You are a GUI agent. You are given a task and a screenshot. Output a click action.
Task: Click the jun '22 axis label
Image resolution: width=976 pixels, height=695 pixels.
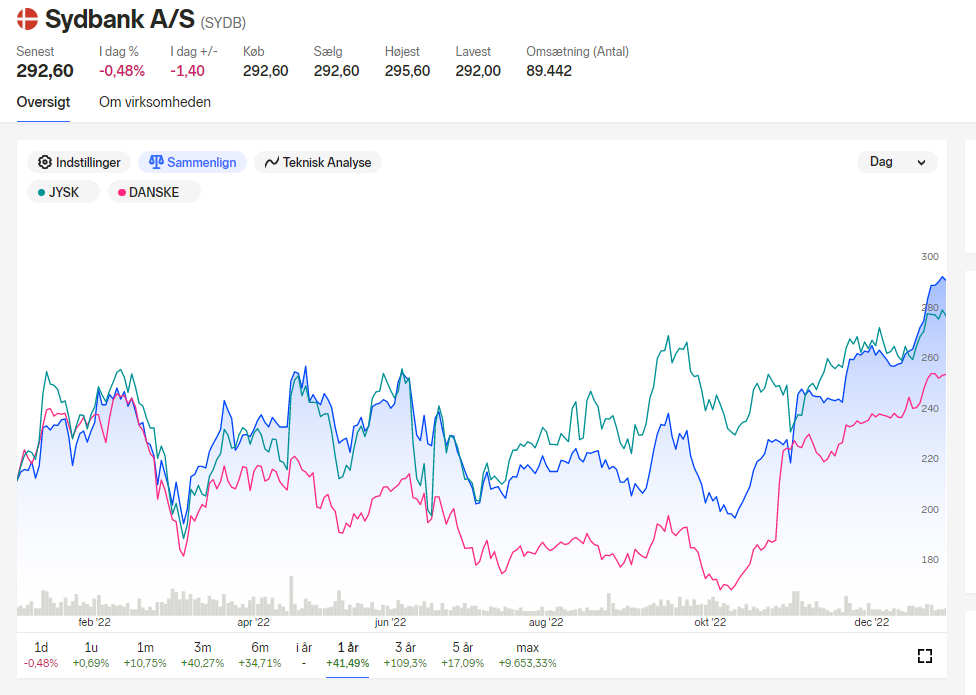(x=390, y=622)
